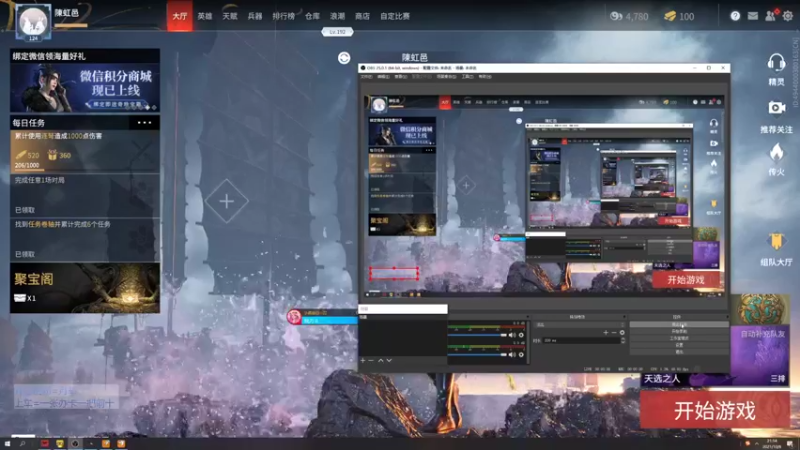The height and width of the screenshot is (450, 800).
Task: Adjust the upper OBS volume slider
Action: tap(478, 335)
